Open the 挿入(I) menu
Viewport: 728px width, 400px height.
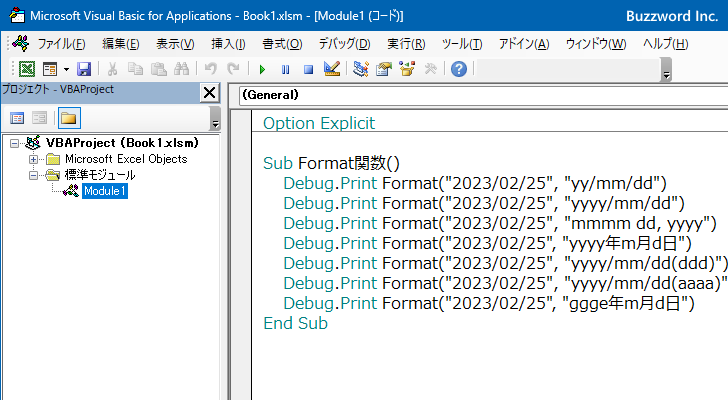(228, 44)
